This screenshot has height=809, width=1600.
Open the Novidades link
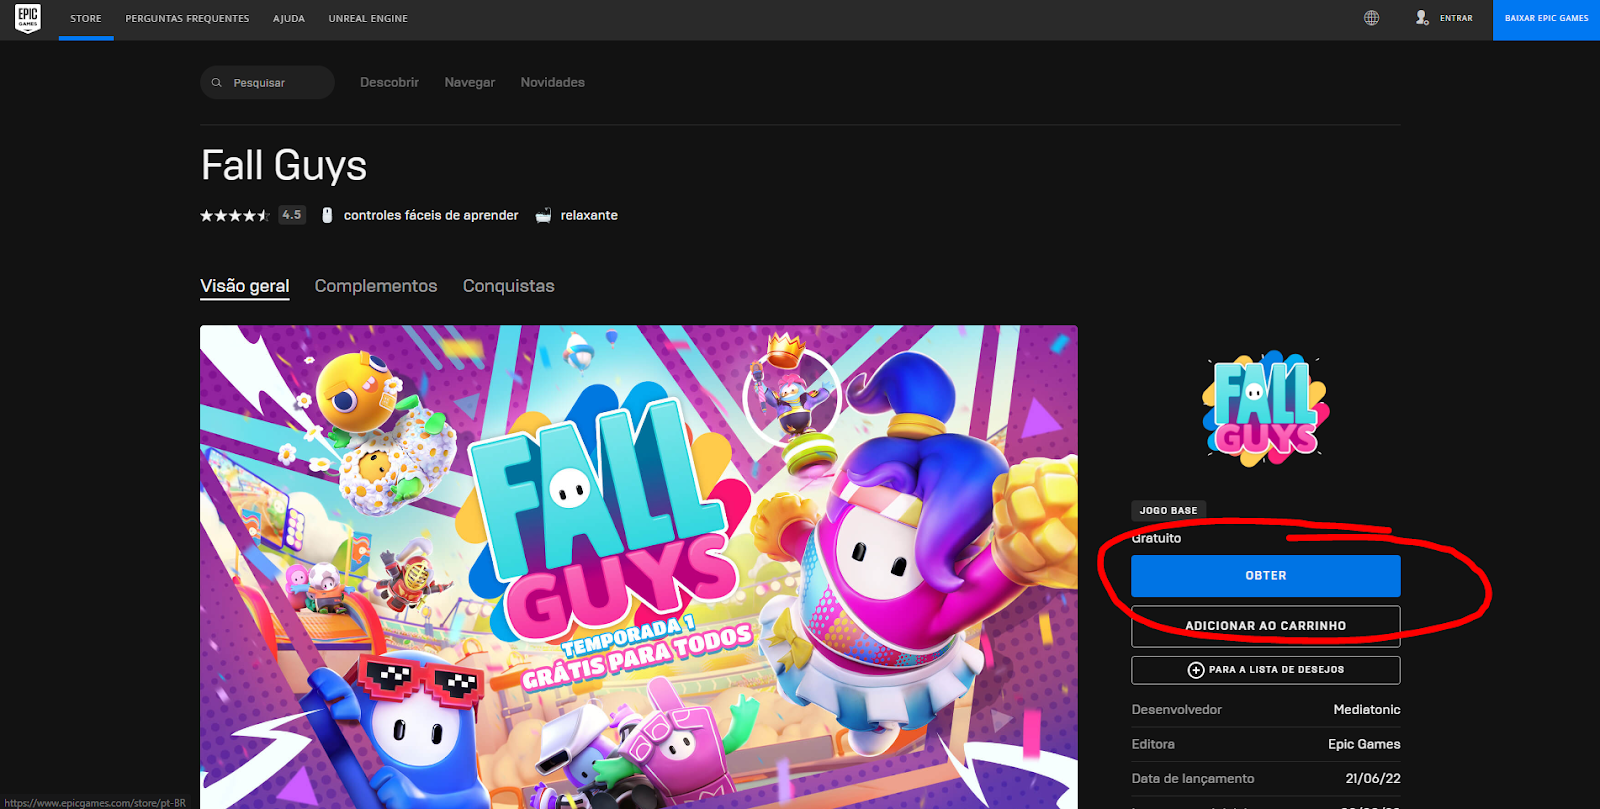[x=552, y=83]
